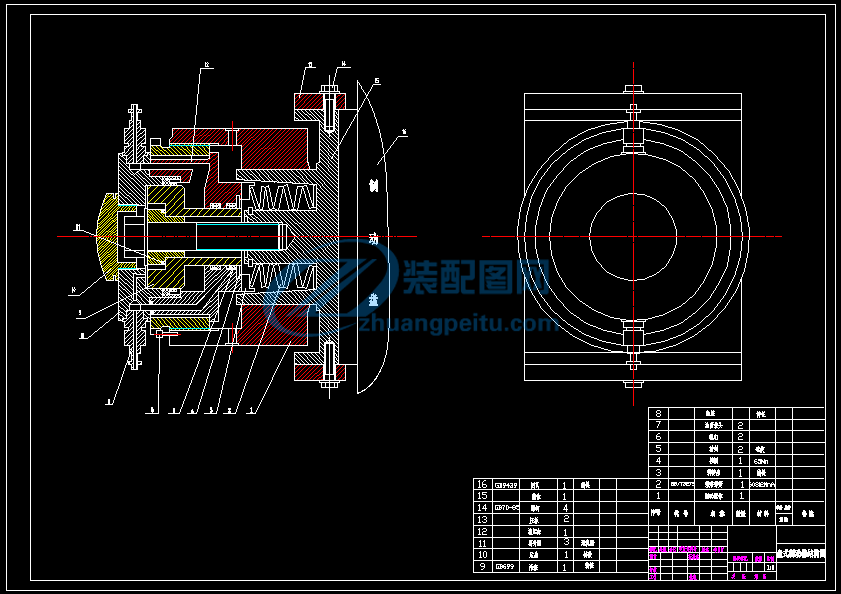Screen dimensions: 841x594
Task: Select the GB699 standard code cell
Action: 504,567
